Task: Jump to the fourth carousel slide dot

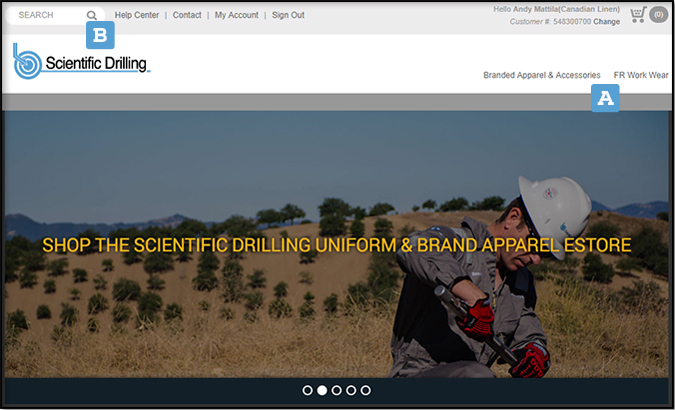Action: coord(351,390)
